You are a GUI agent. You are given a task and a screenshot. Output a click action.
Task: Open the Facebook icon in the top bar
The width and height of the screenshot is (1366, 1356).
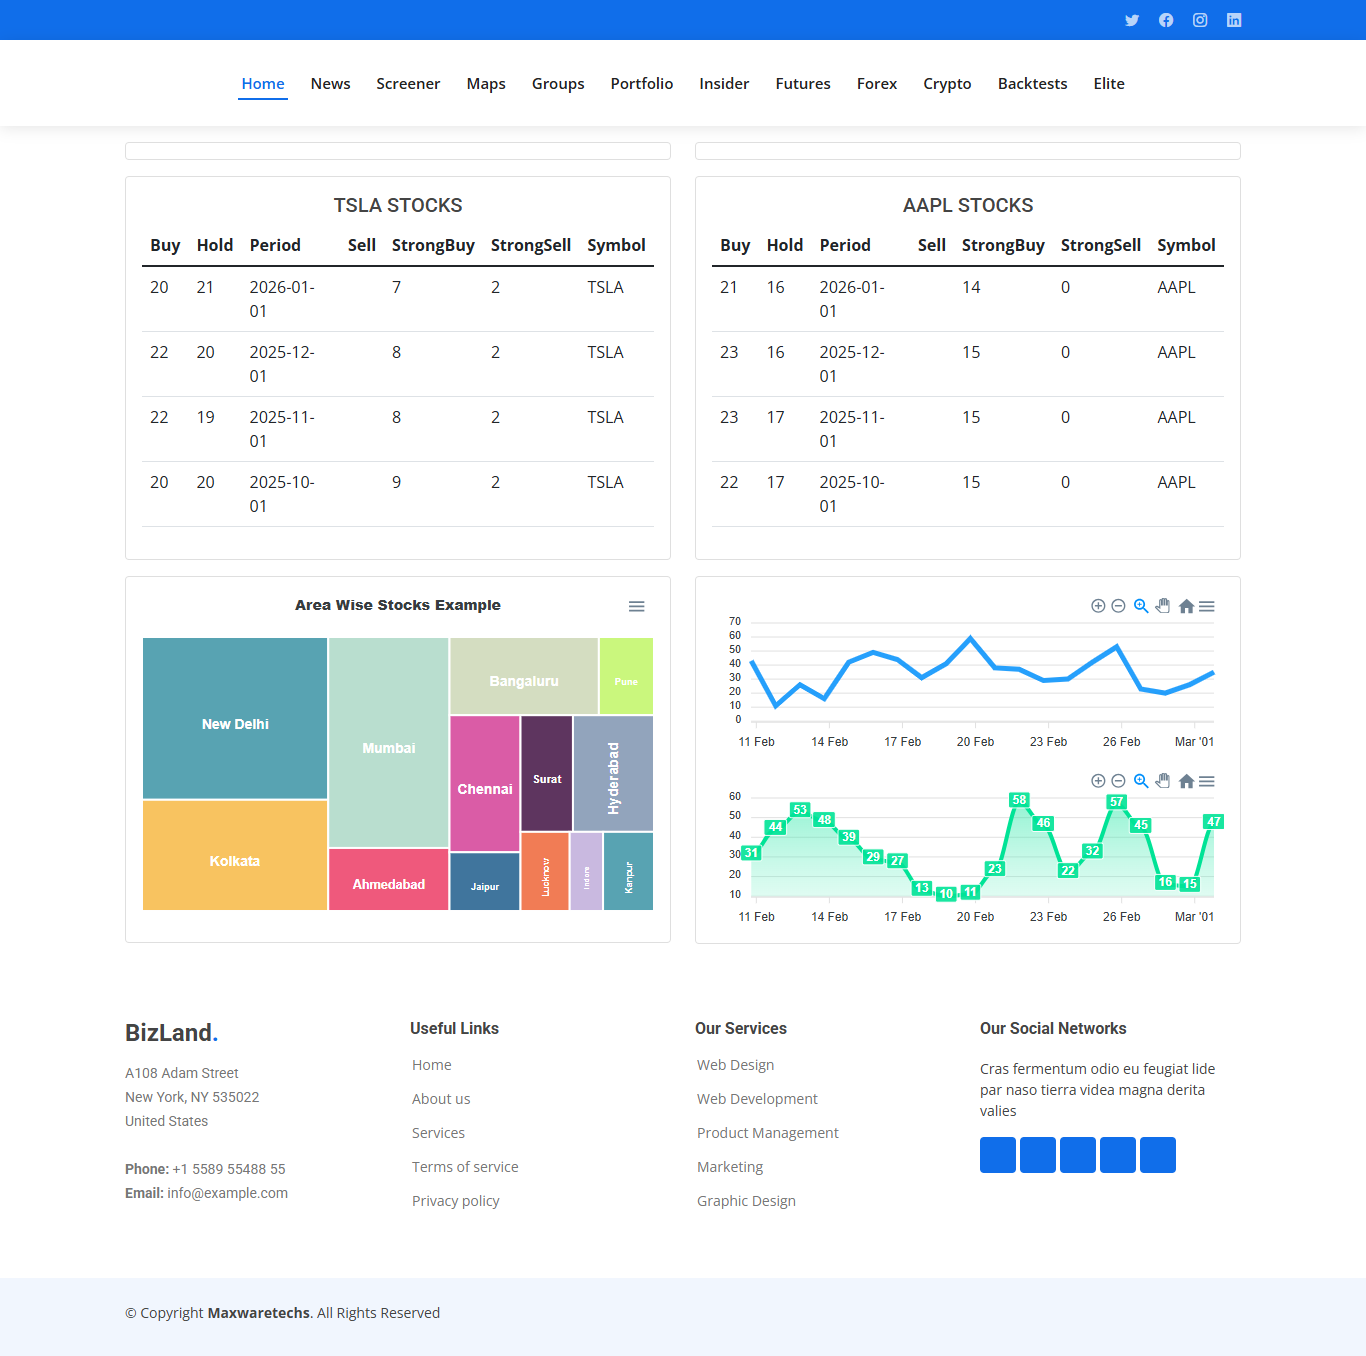1166,20
